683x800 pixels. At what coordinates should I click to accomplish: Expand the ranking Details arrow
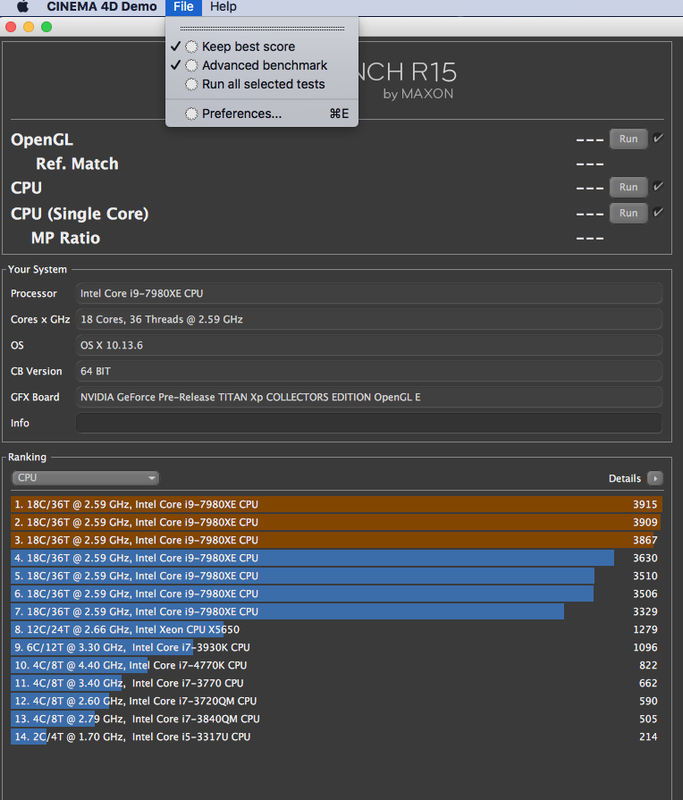pyautogui.click(x=655, y=478)
